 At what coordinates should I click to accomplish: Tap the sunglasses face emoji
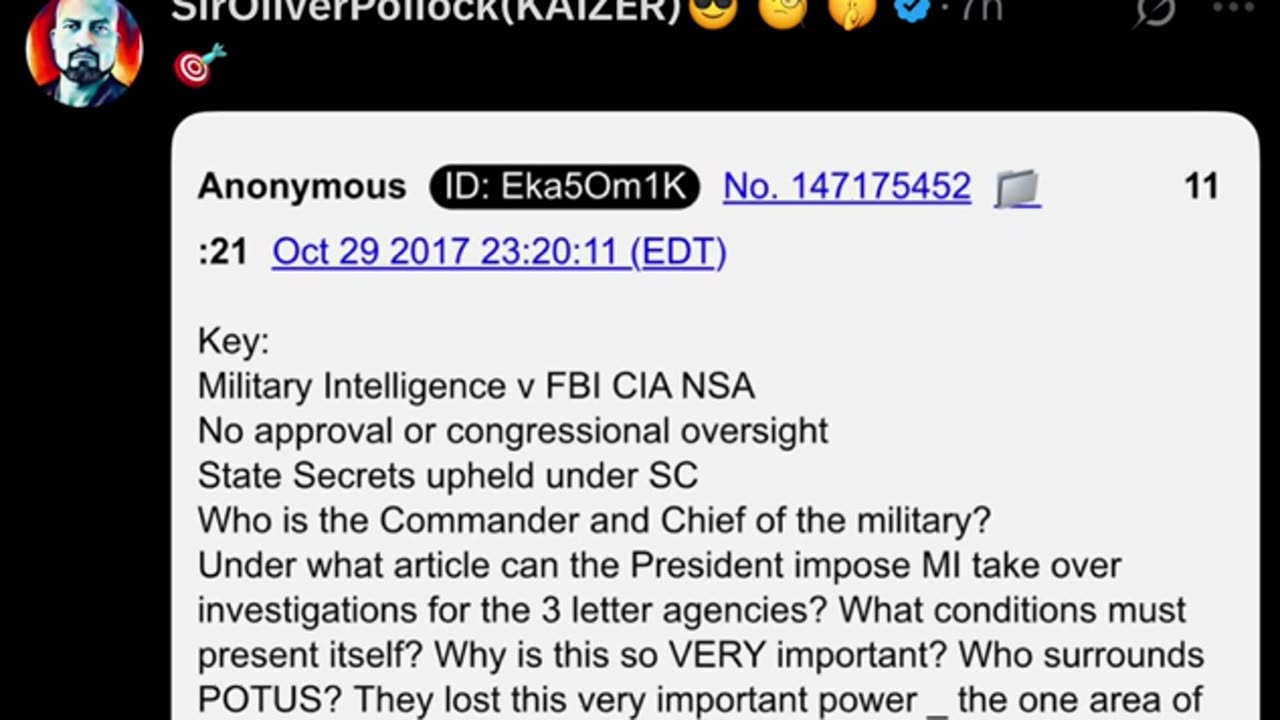pyautogui.click(x=713, y=10)
